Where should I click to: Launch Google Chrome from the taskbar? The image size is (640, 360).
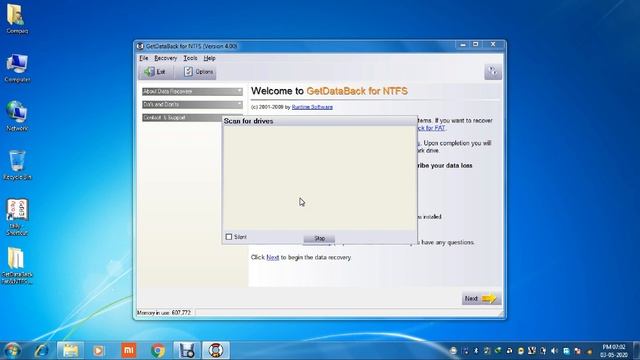158,351
